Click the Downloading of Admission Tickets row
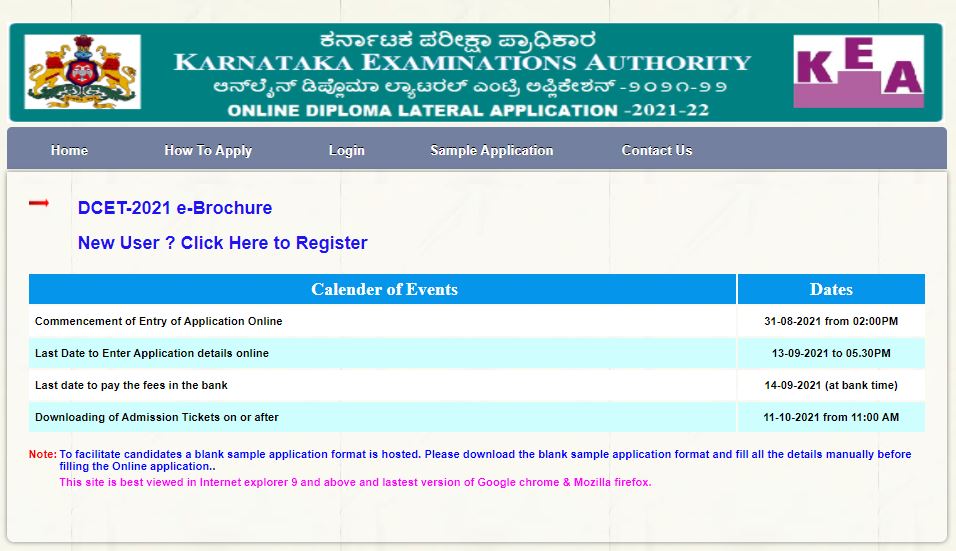Viewport: 956px width, 551px height. coord(157,417)
